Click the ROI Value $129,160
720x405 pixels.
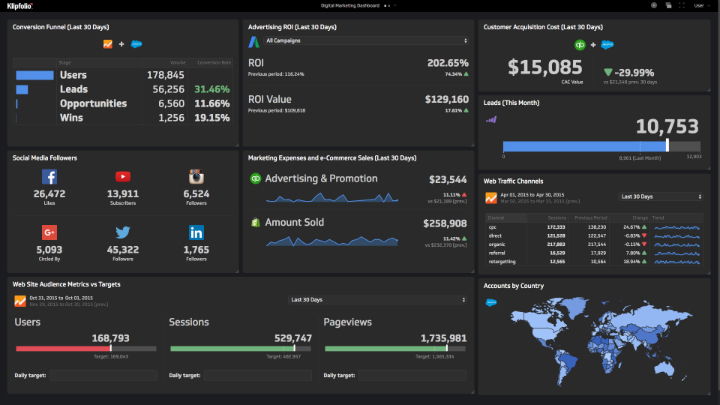point(447,99)
